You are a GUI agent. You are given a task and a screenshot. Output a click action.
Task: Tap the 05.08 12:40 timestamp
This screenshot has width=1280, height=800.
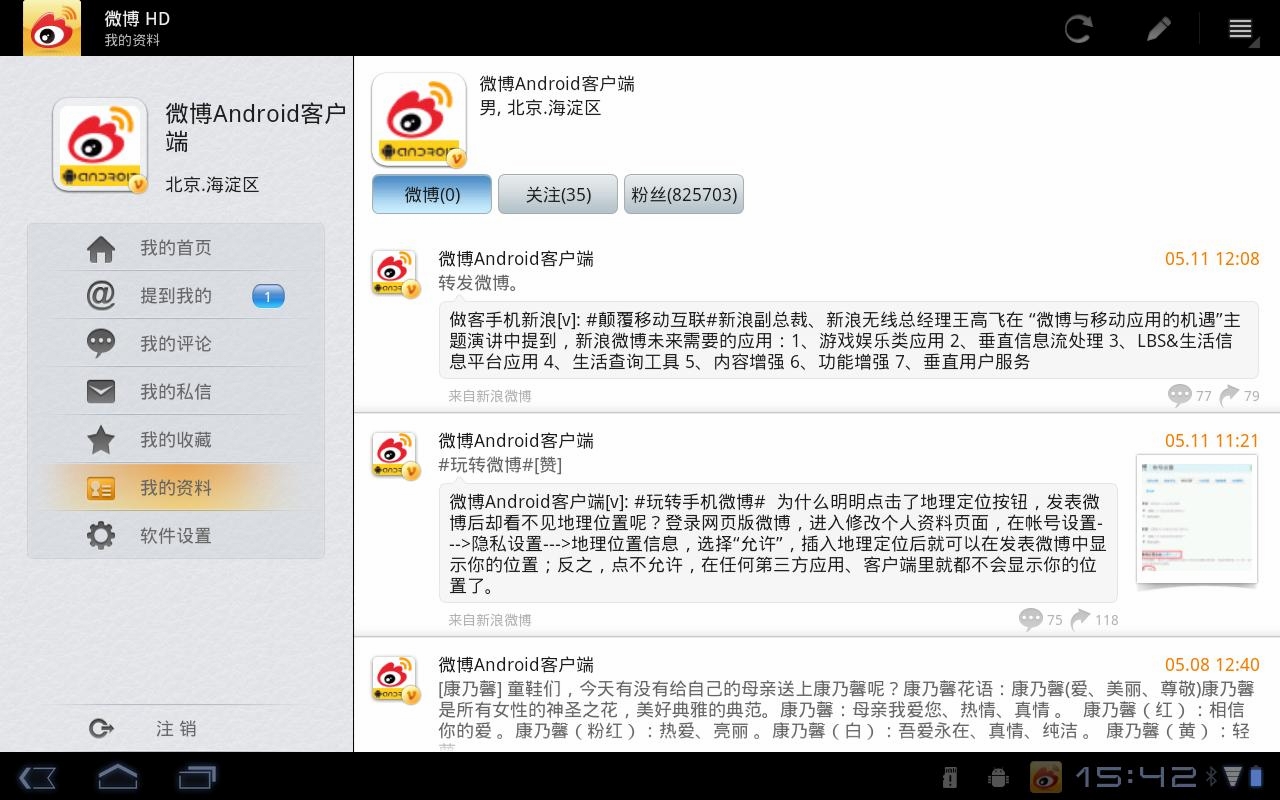1212,665
